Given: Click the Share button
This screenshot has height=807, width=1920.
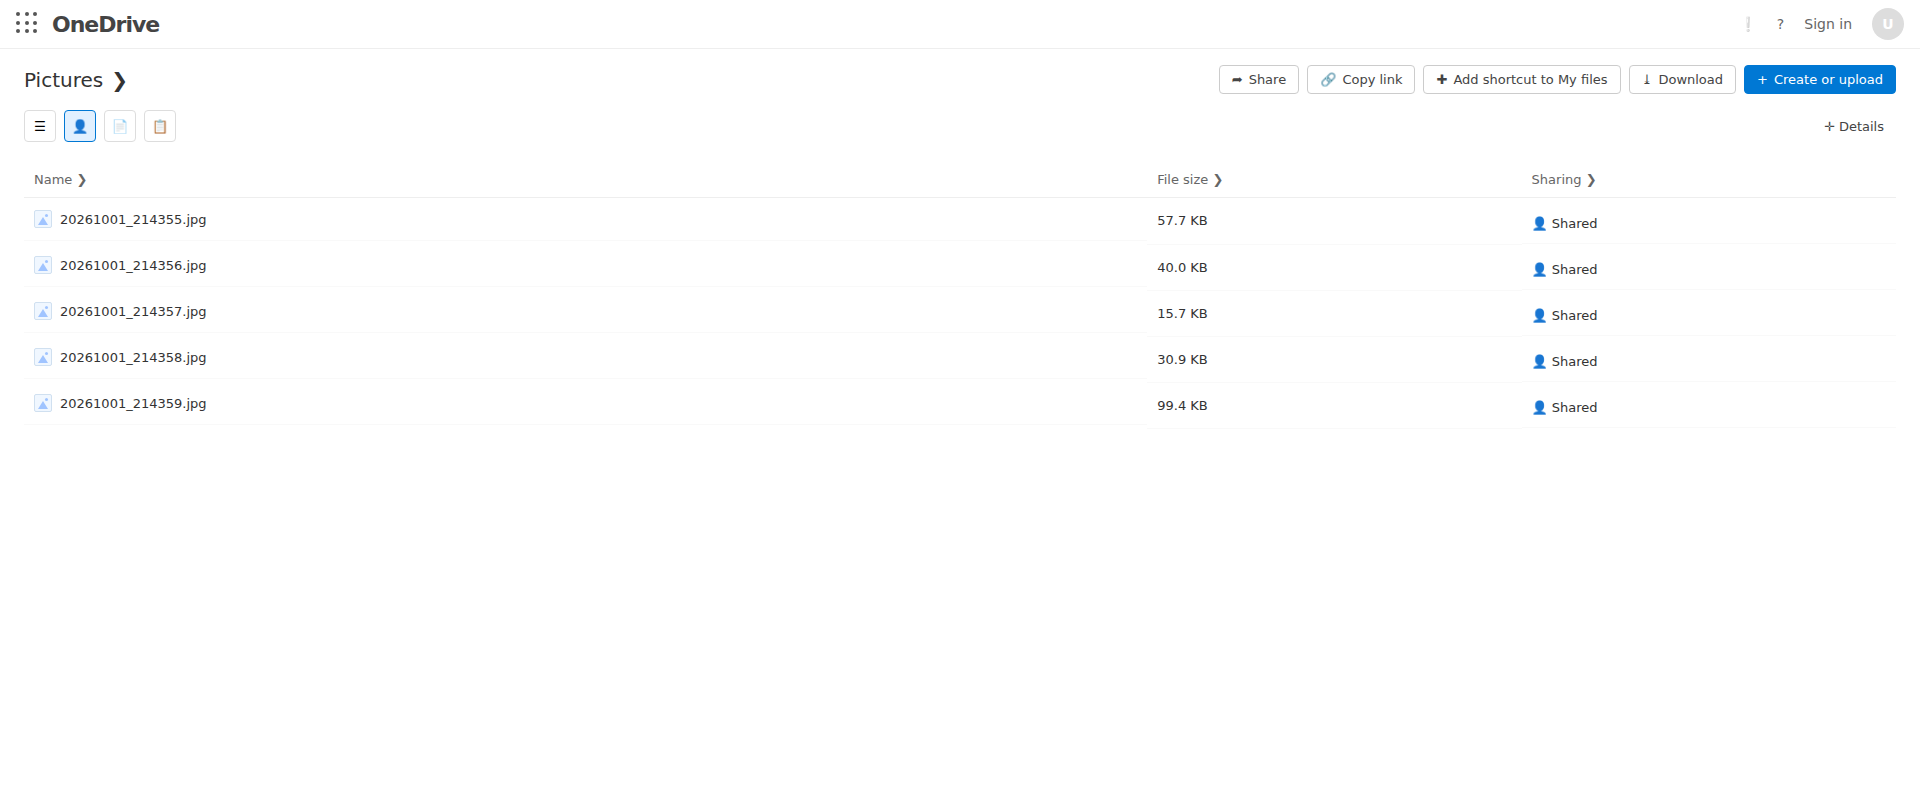Looking at the screenshot, I should (x=1259, y=80).
